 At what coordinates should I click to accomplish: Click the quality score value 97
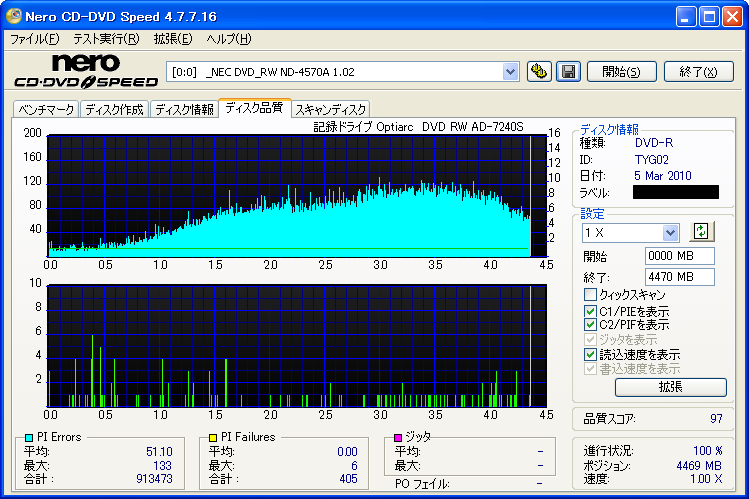pos(716,419)
